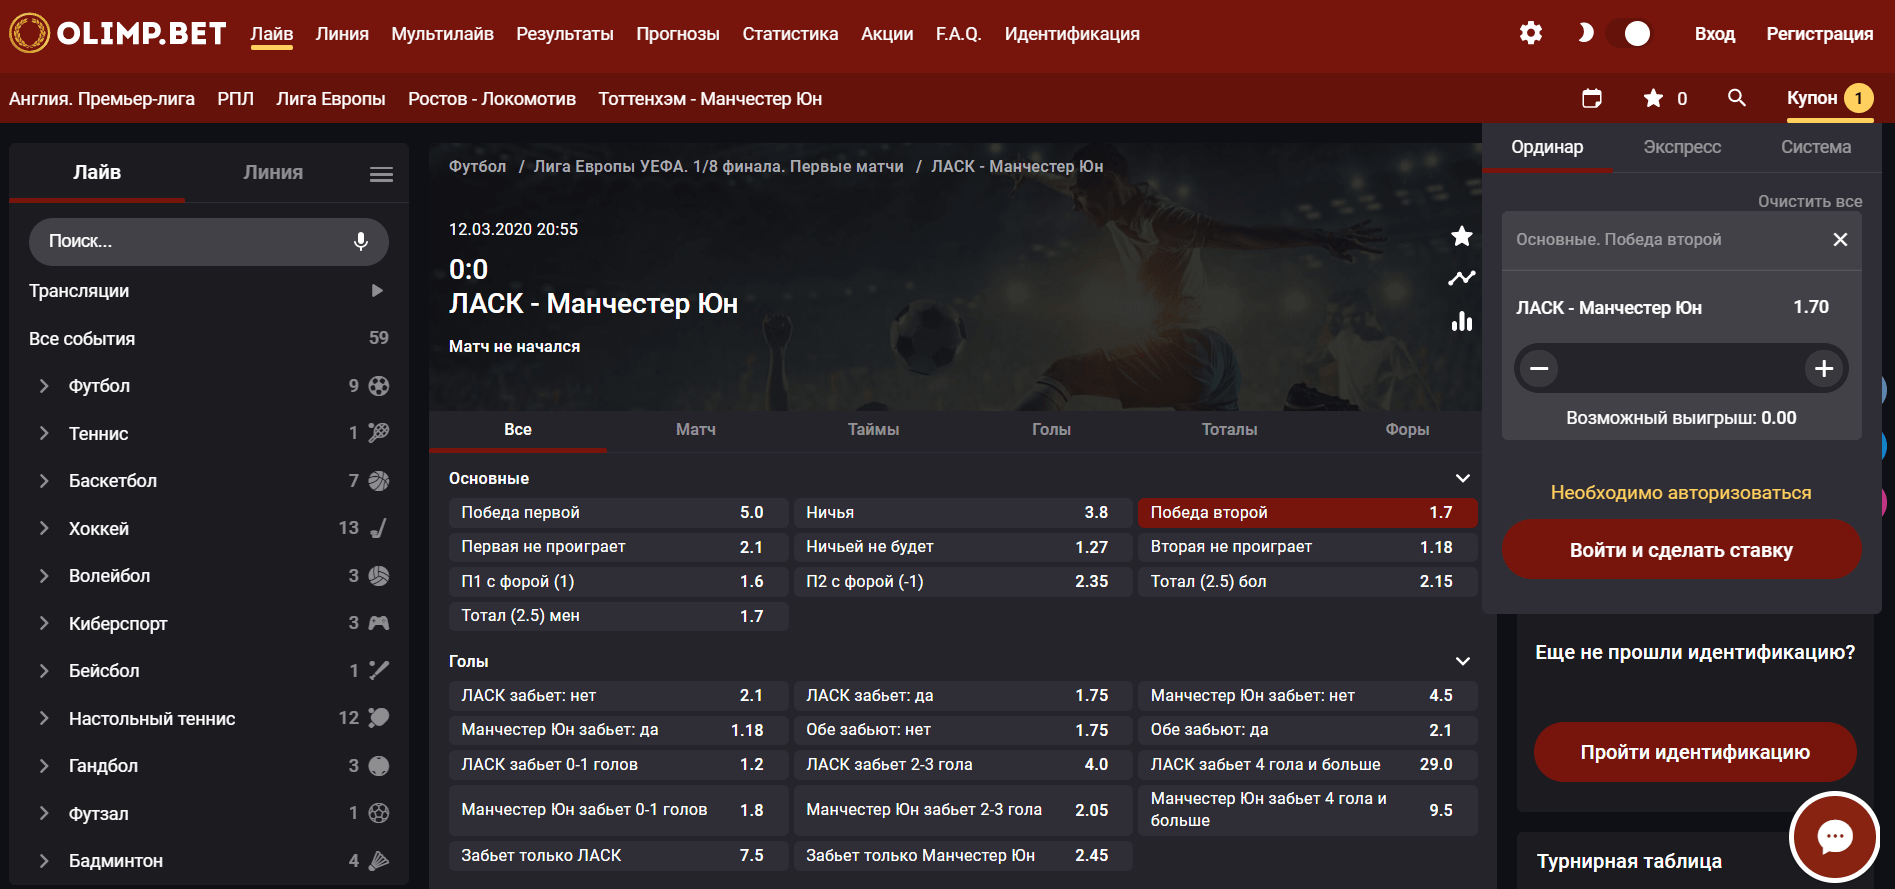The height and width of the screenshot is (889, 1895).
Task: Open match trend line chart icon
Action: tap(1462, 278)
